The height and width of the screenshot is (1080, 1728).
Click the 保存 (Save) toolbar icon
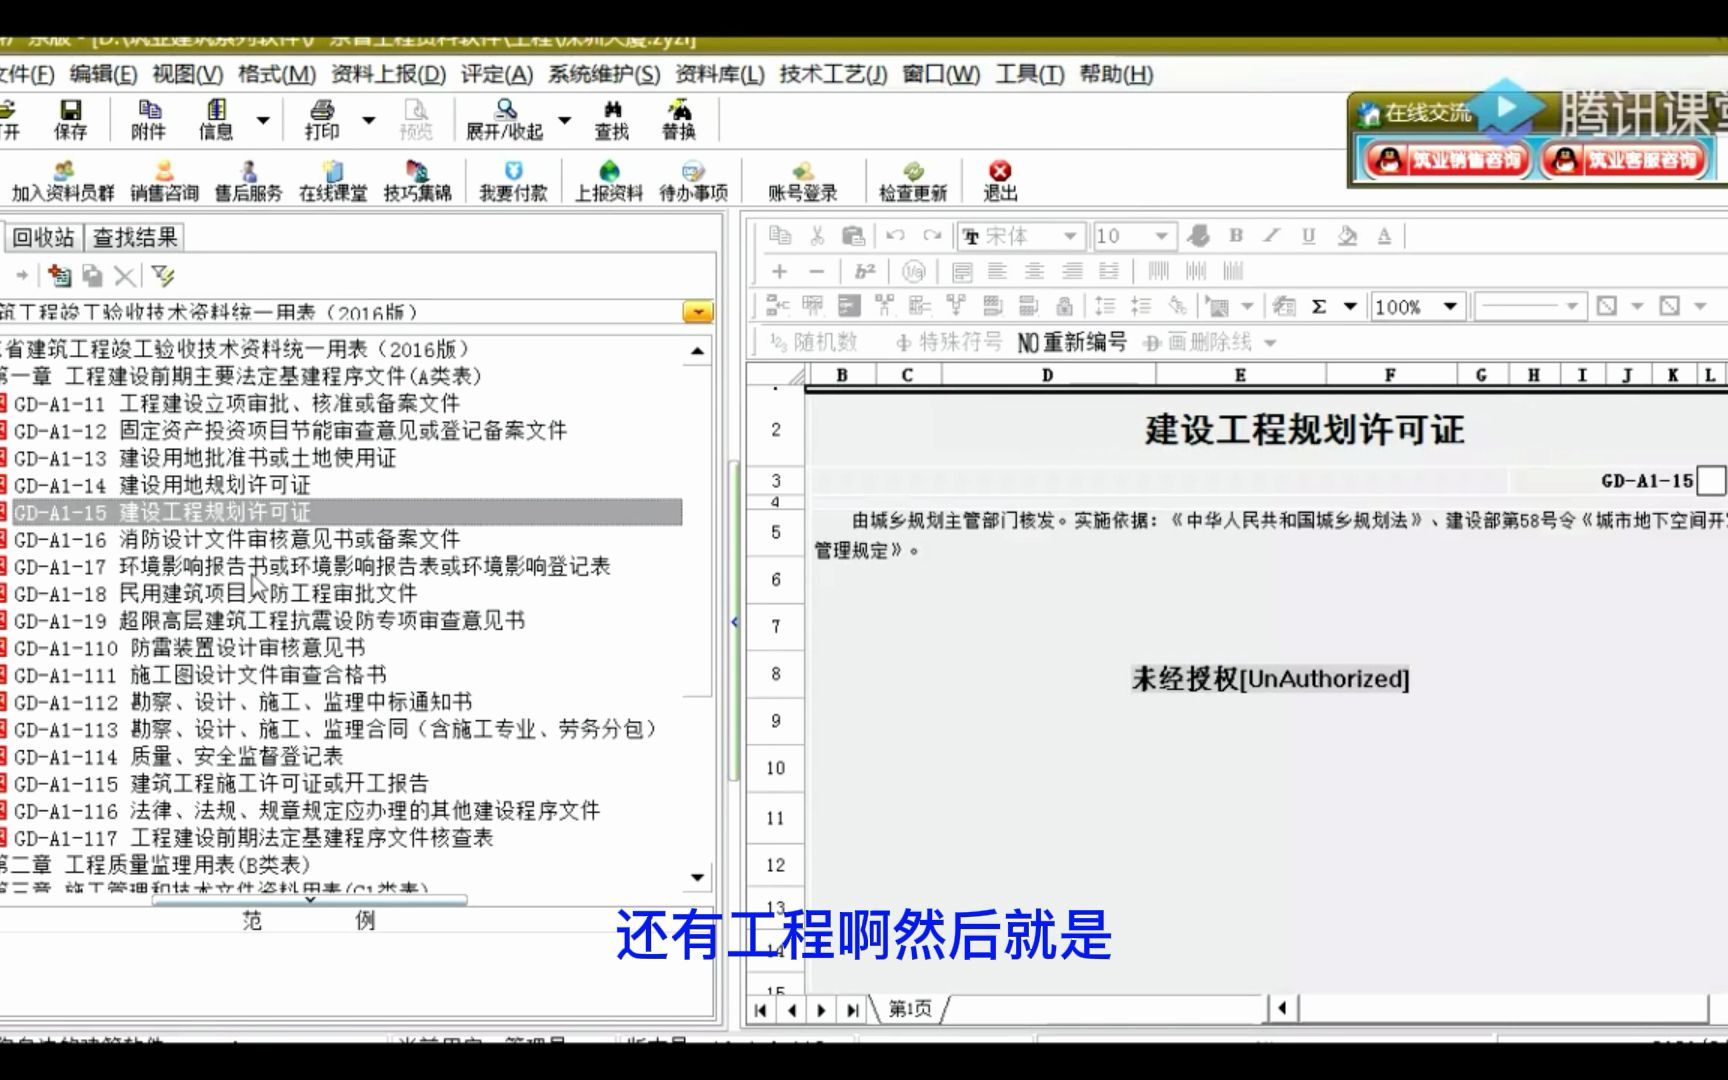(70, 119)
